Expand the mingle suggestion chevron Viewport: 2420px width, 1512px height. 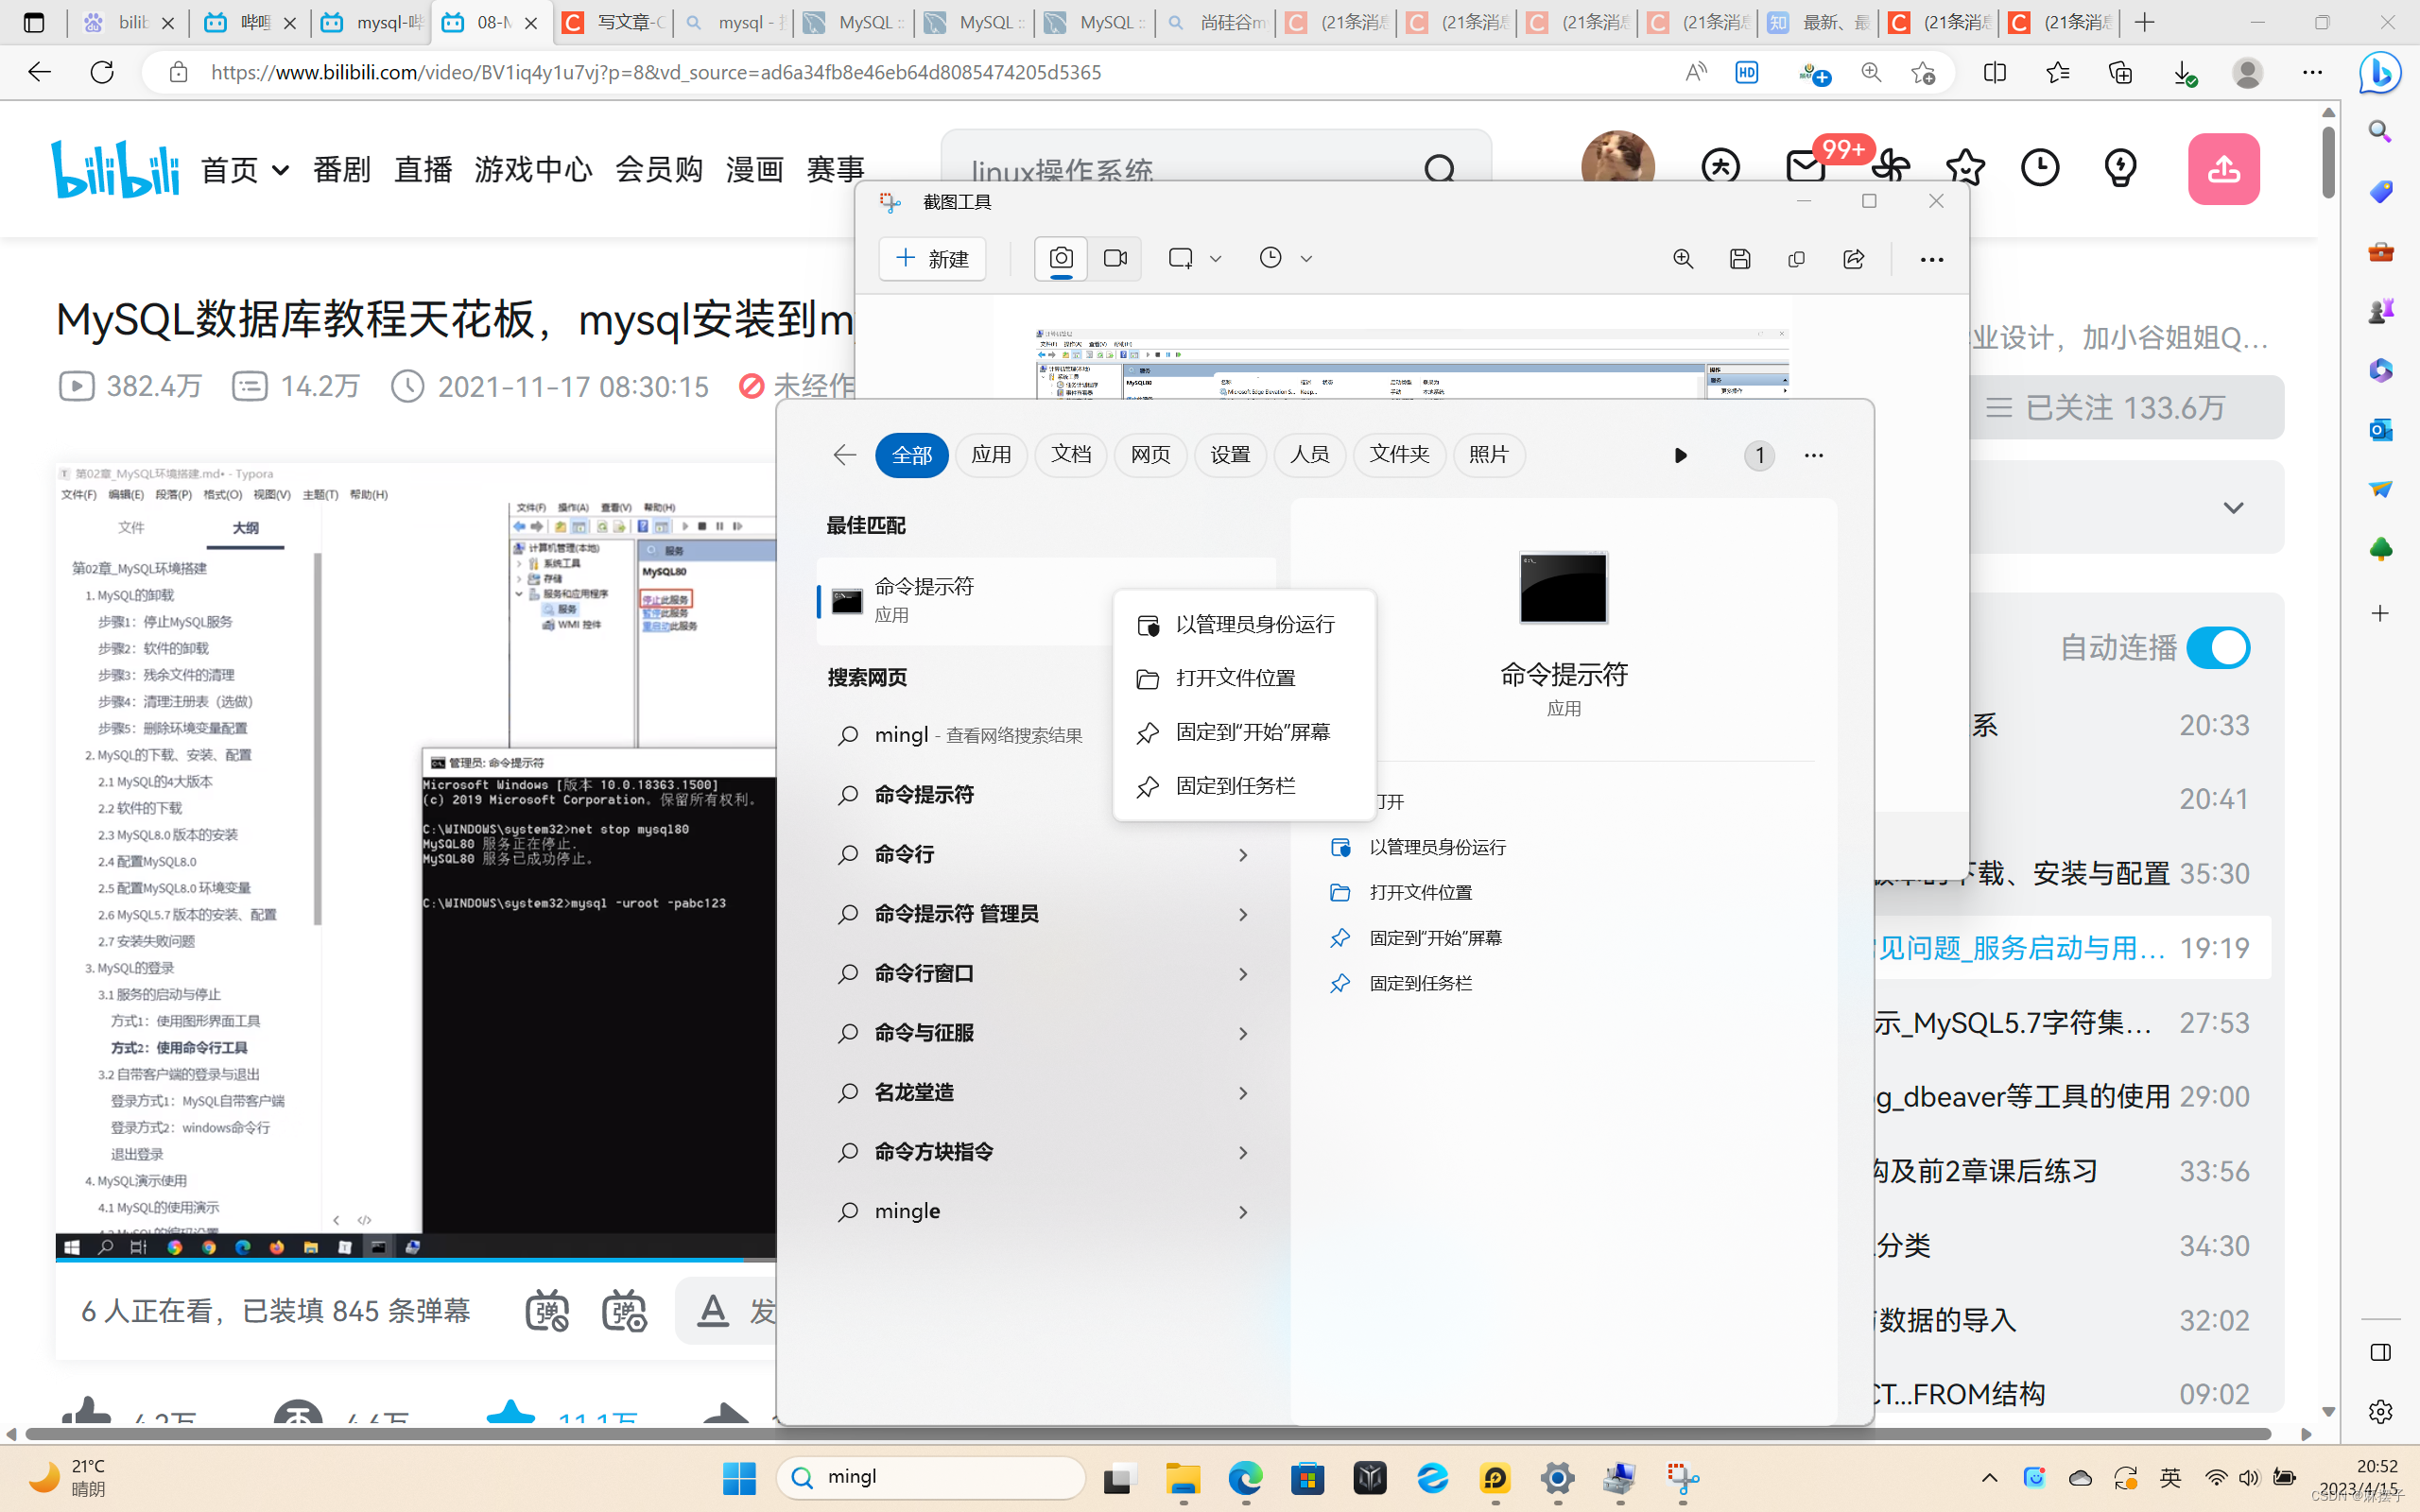coord(1242,1213)
